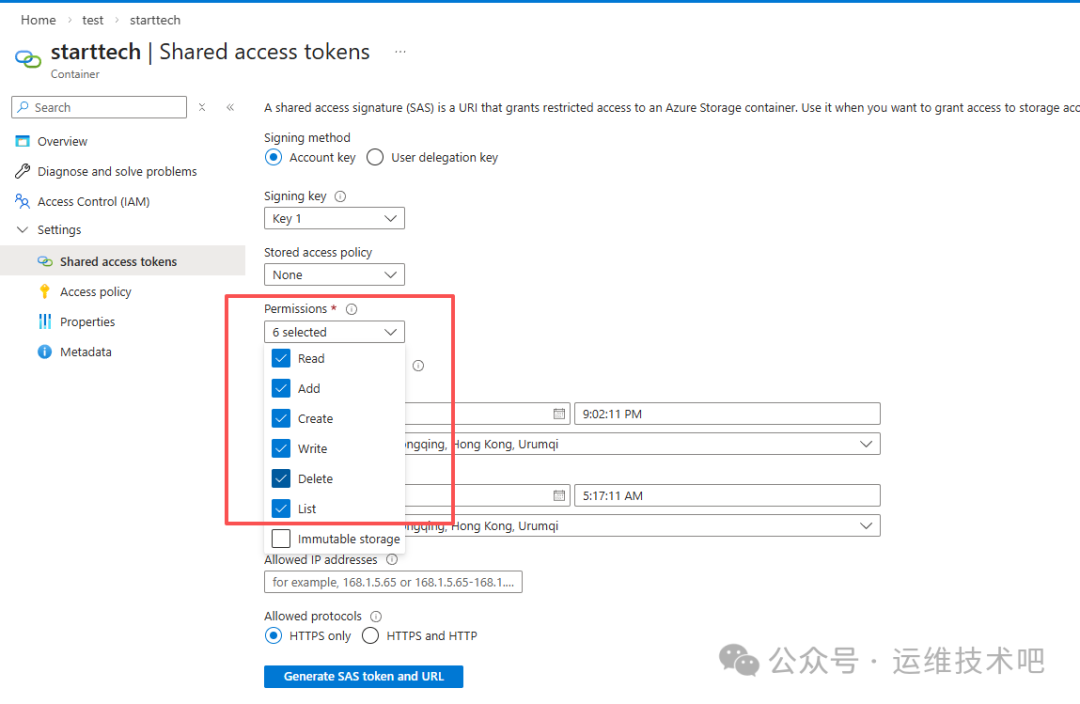Open the more options ellipsis near title
The image size is (1080, 704).
pos(400,52)
